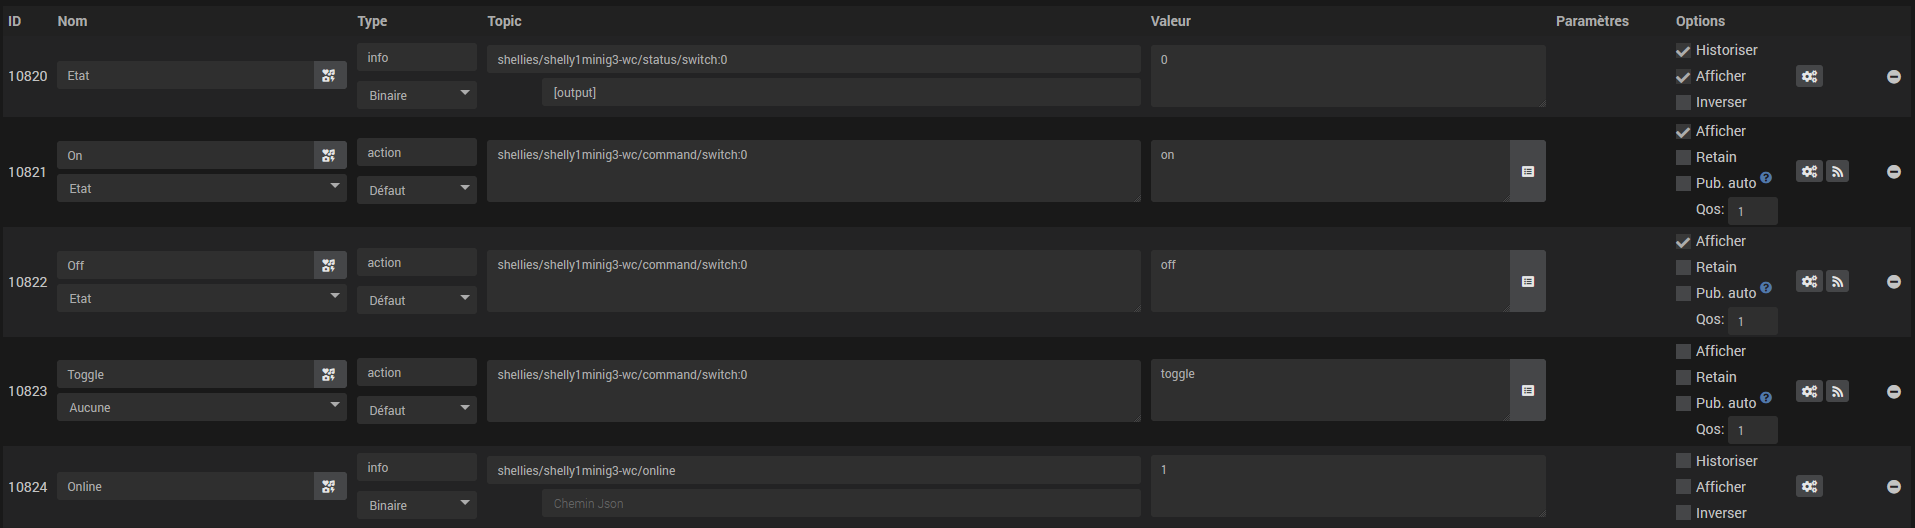
Task: Open configuration gear for the Toggle command
Action: 1809,392
